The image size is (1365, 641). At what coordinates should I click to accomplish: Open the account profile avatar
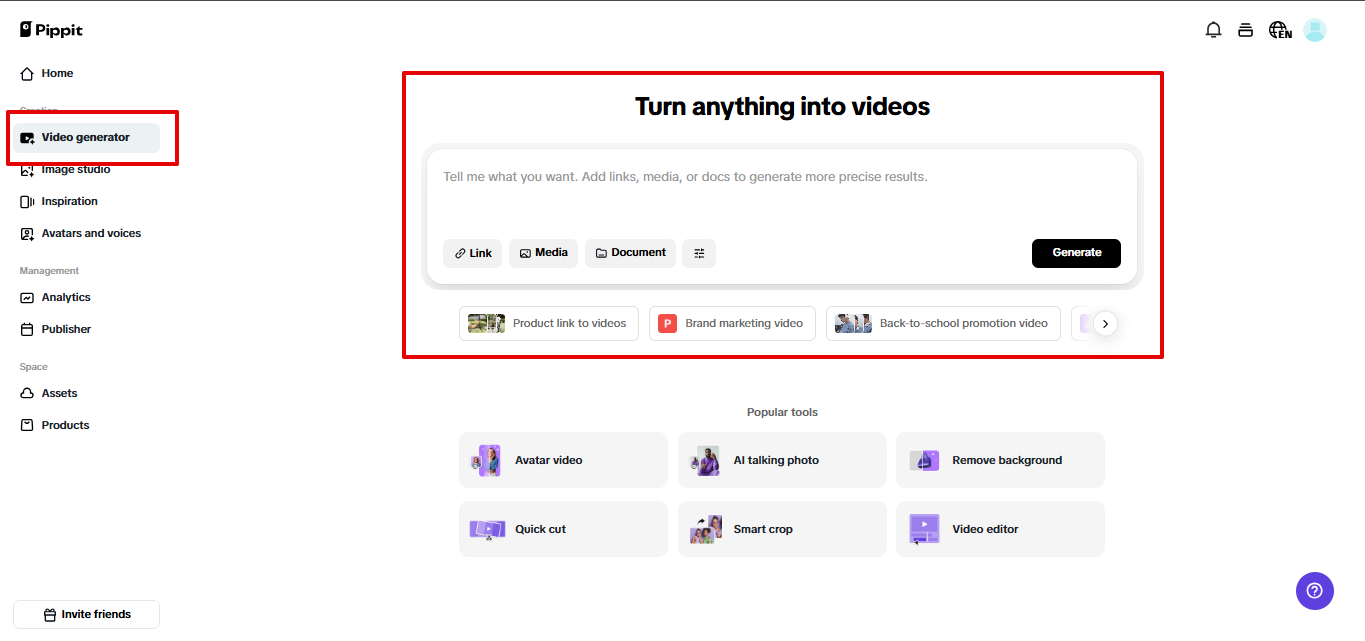coord(1314,30)
